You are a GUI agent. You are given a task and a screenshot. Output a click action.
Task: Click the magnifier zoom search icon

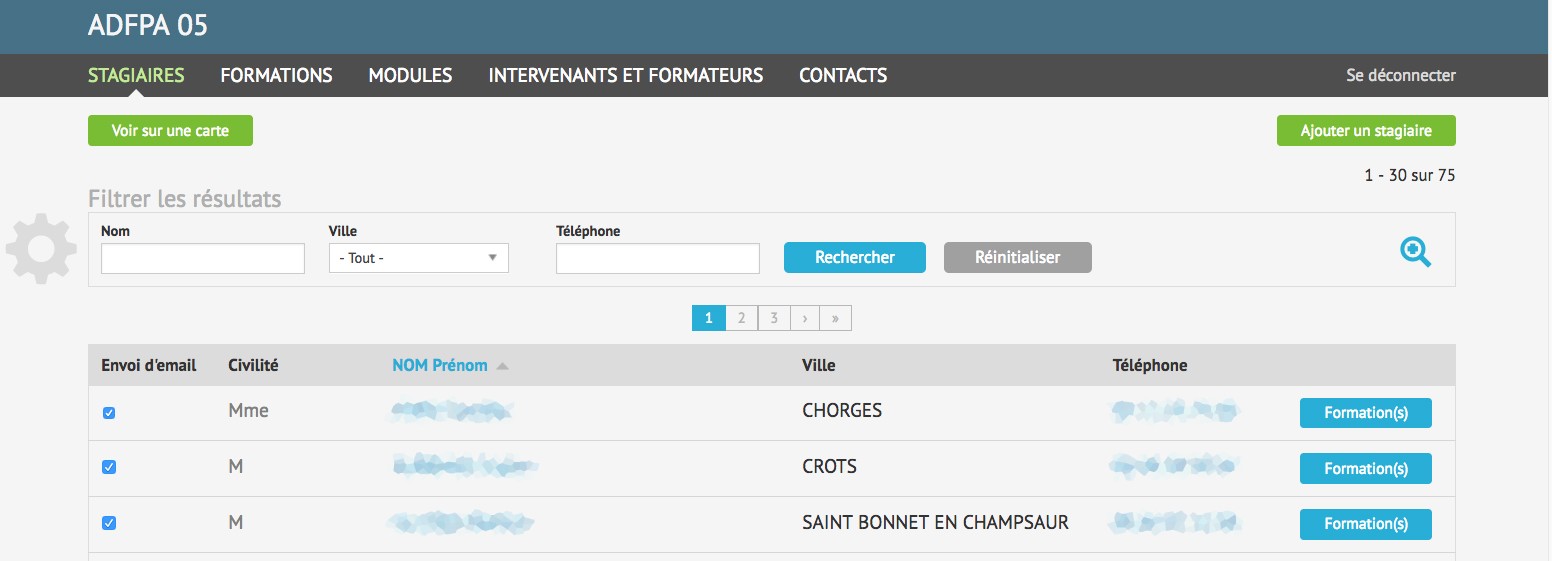tap(1415, 252)
